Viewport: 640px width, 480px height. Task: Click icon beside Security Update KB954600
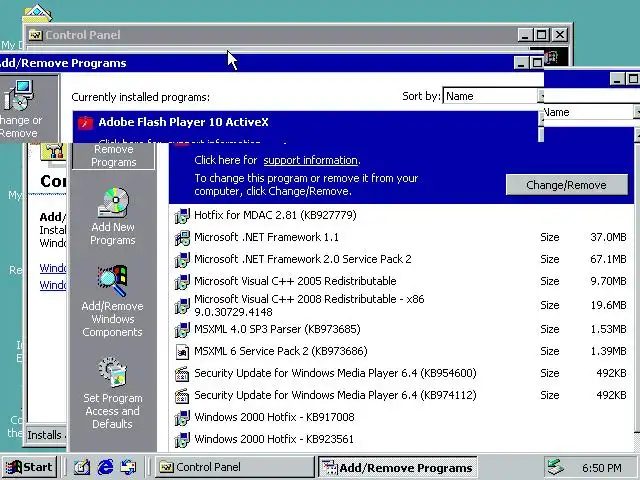(x=182, y=374)
